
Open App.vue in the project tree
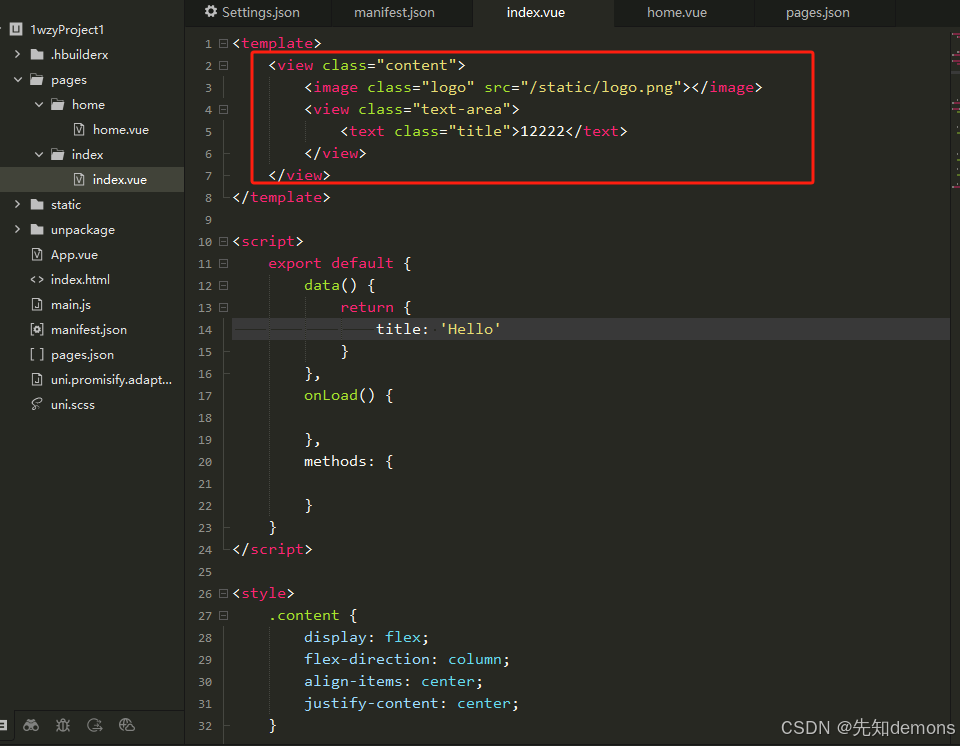(x=74, y=255)
